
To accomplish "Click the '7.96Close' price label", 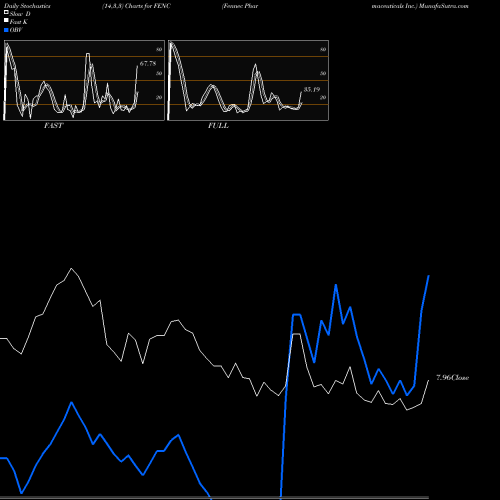I will [453, 377].
